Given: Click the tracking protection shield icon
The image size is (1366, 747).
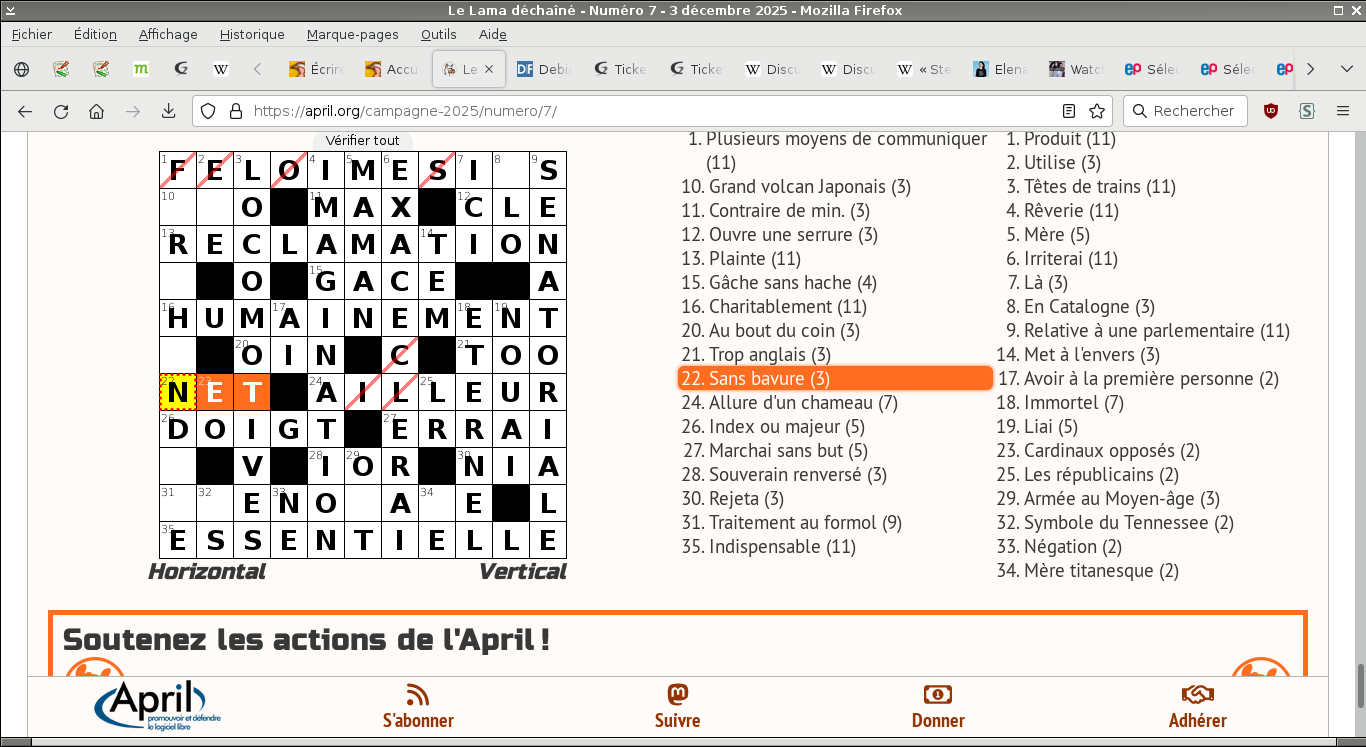Looking at the screenshot, I should point(208,111).
